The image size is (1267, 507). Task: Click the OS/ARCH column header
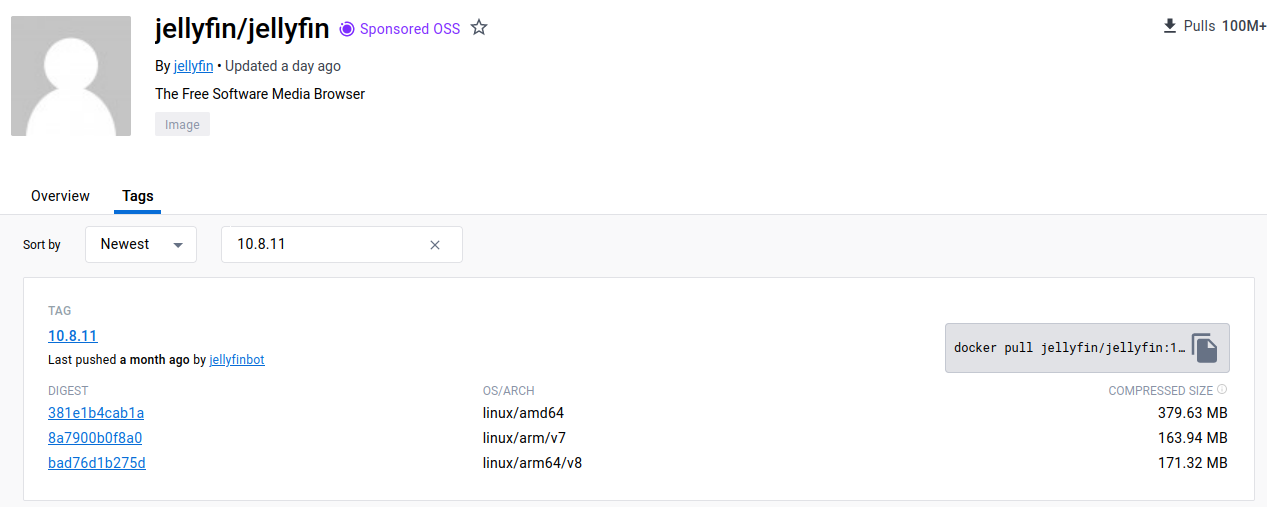pyautogui.click(x=509, y=390)
